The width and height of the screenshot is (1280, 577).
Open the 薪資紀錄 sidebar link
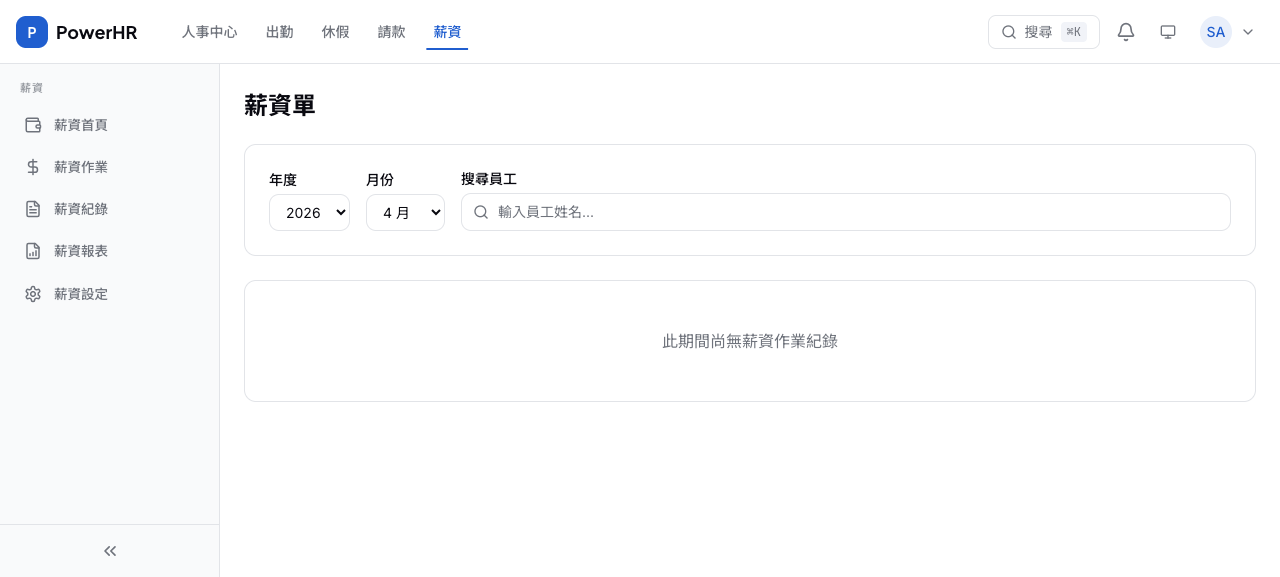click(x=81, y=209)
